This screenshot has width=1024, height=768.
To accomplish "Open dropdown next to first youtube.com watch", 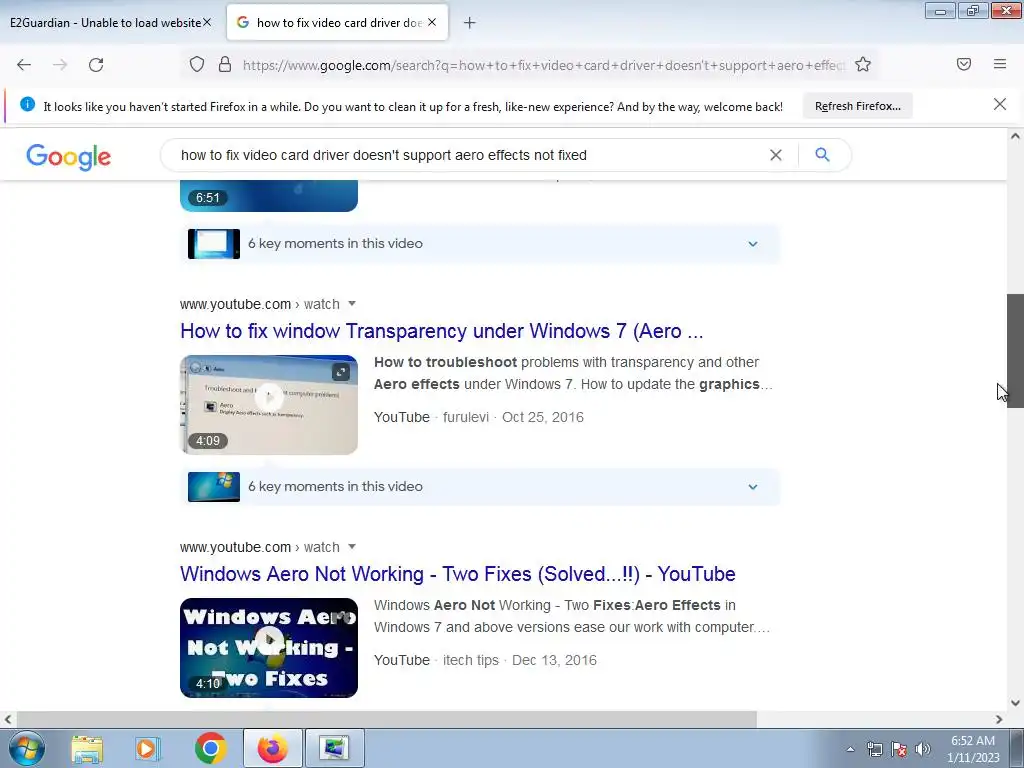I will [x=352, y=304].
